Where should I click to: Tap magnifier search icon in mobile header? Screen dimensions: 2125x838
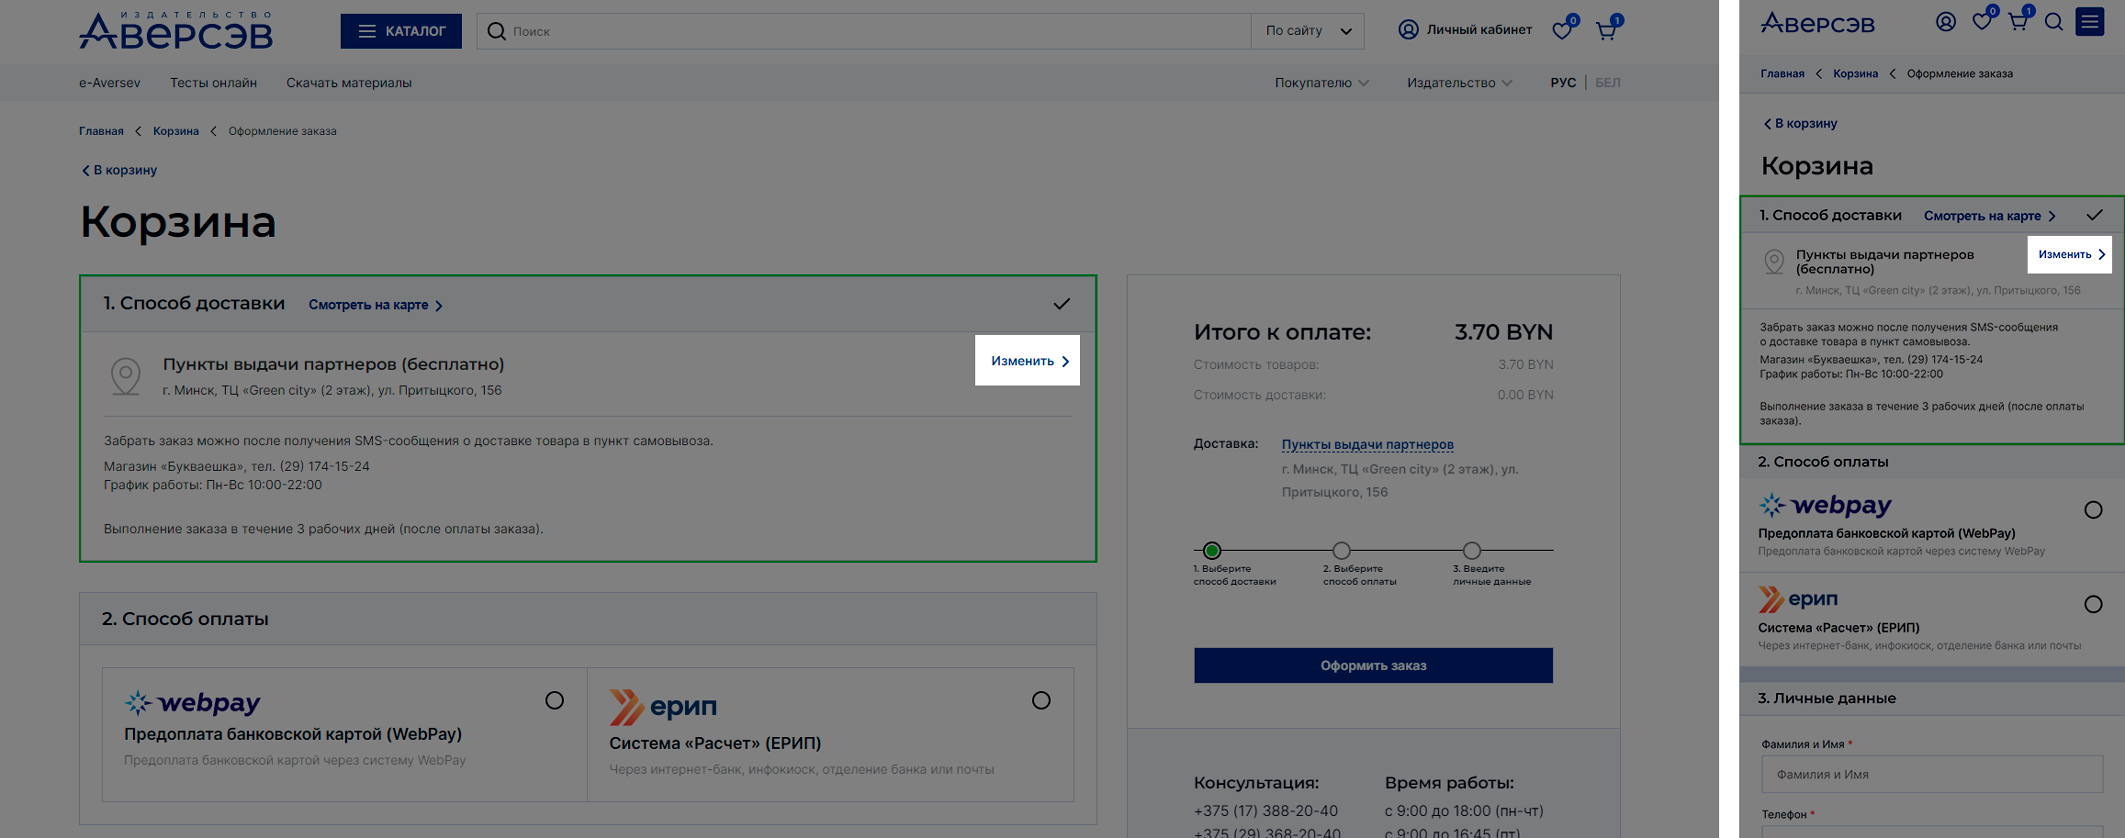click(2053, 22)
